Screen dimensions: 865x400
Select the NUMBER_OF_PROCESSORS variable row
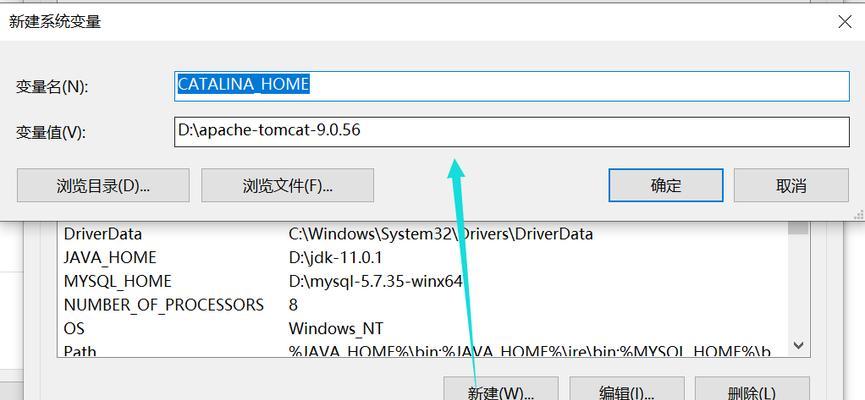[423, 305]
